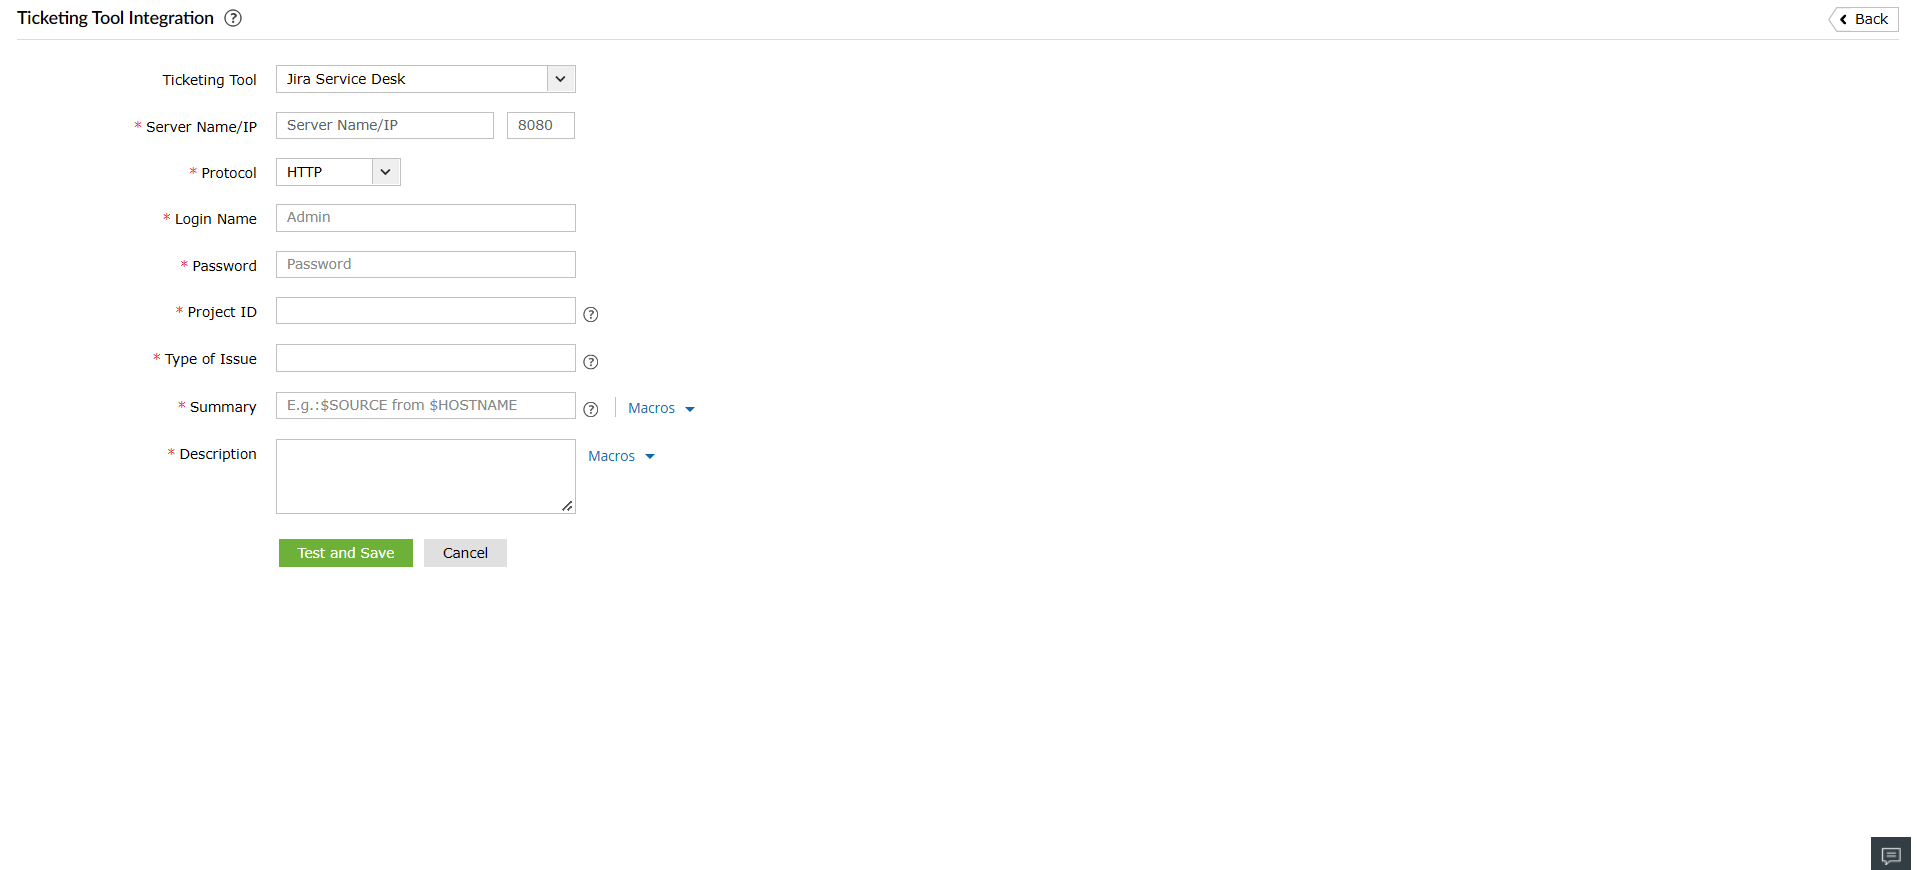
Task: Focus the Summary input field
Action: 426,405
